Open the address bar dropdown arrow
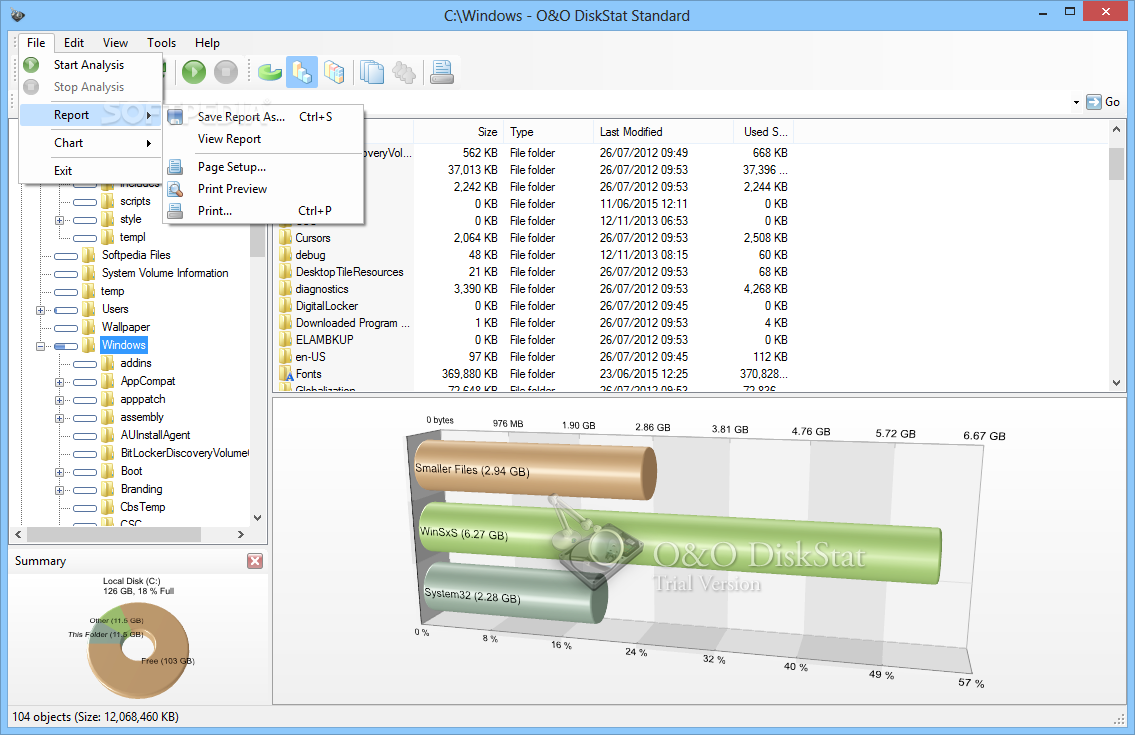 tap(1076, 103)
